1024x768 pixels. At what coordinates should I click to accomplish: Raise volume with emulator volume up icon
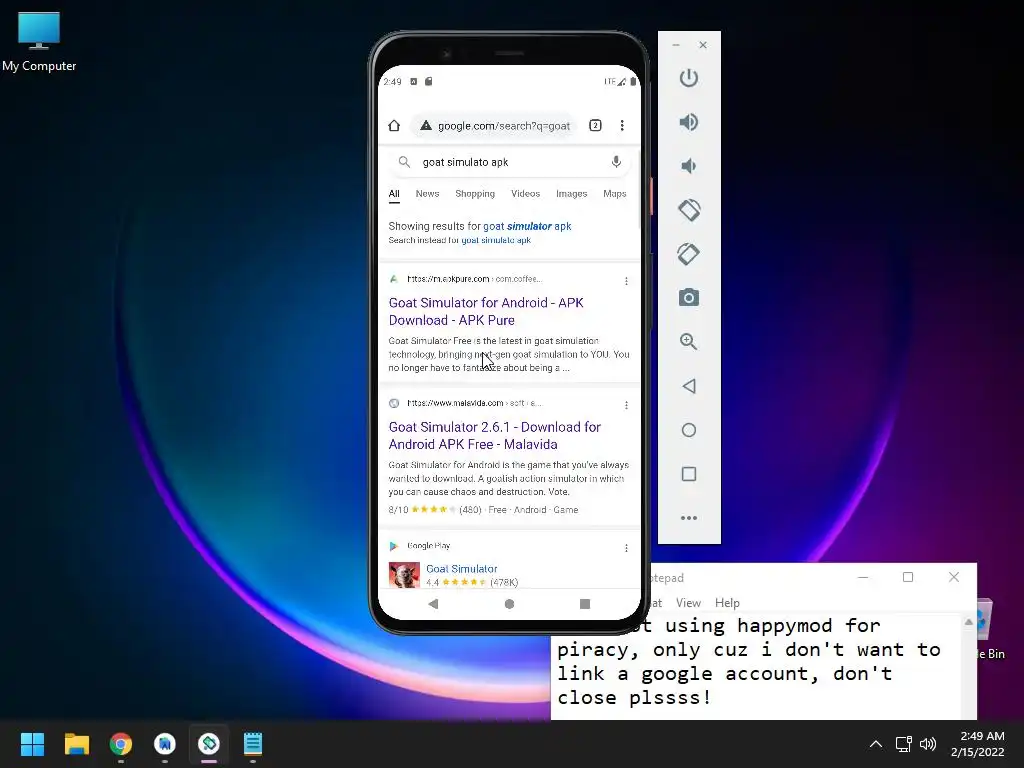click(688, 122)
